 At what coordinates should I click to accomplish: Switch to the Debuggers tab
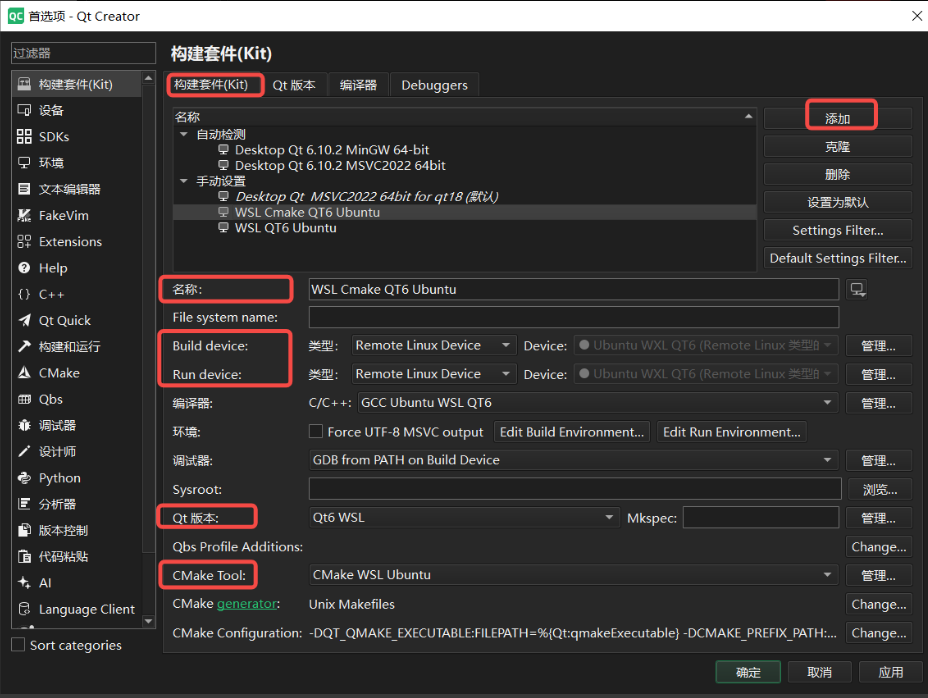coord(434,85)
